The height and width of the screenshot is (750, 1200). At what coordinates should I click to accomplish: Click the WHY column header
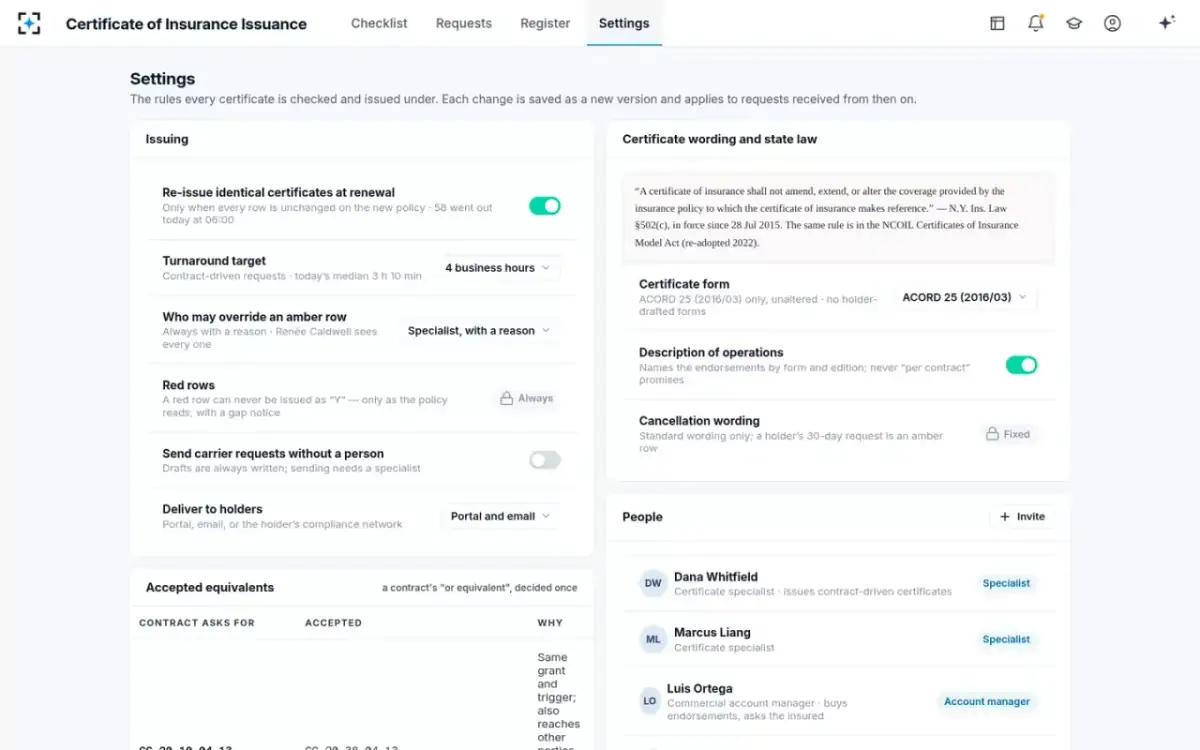coord(550,622)
